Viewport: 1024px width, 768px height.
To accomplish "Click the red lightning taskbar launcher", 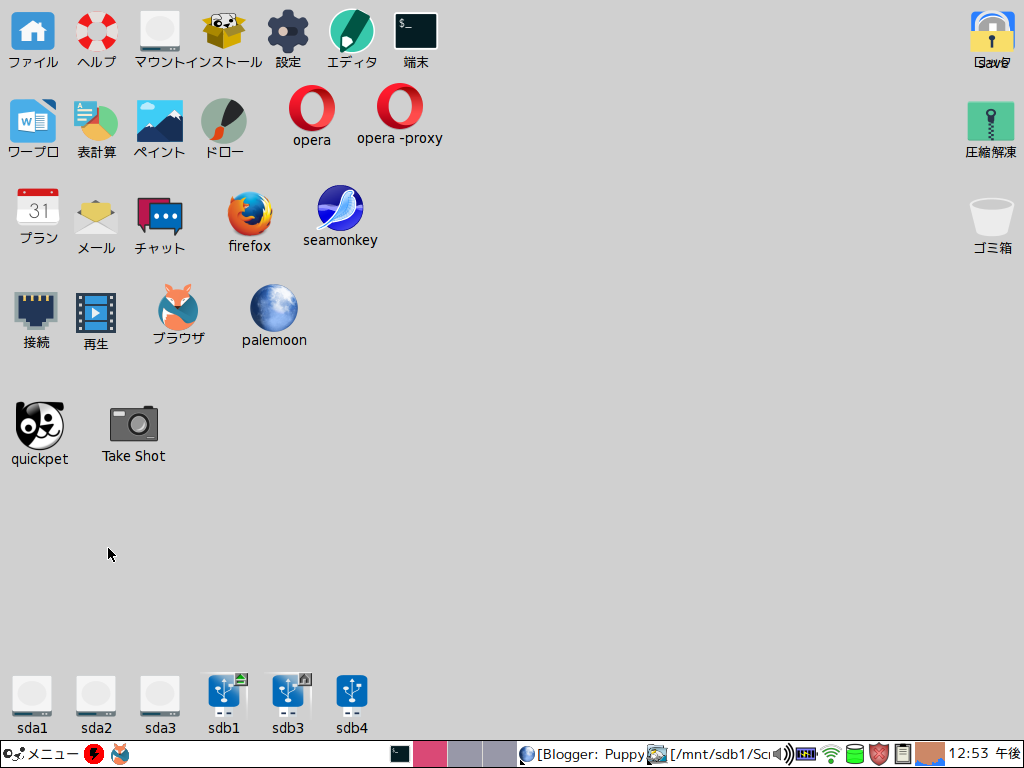I will pyautogui.click(x=94, y=754).
